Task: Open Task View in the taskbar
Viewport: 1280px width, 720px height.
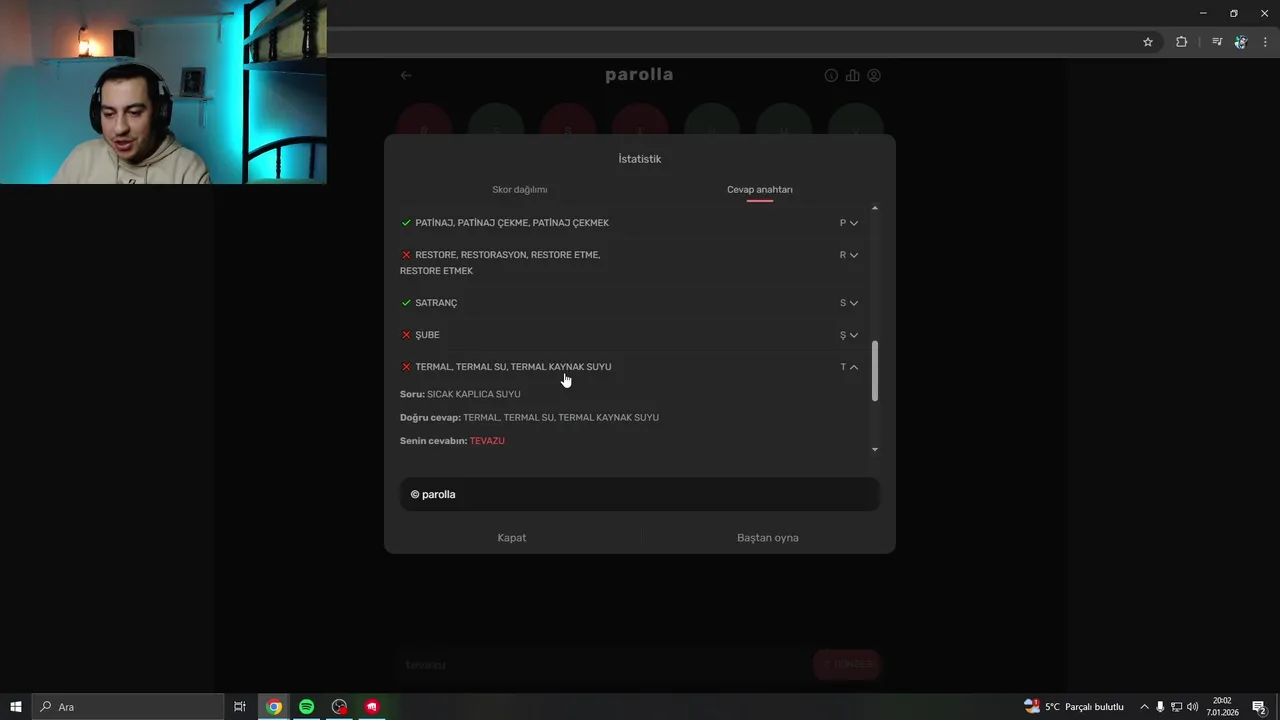Action: click(240, 707)
